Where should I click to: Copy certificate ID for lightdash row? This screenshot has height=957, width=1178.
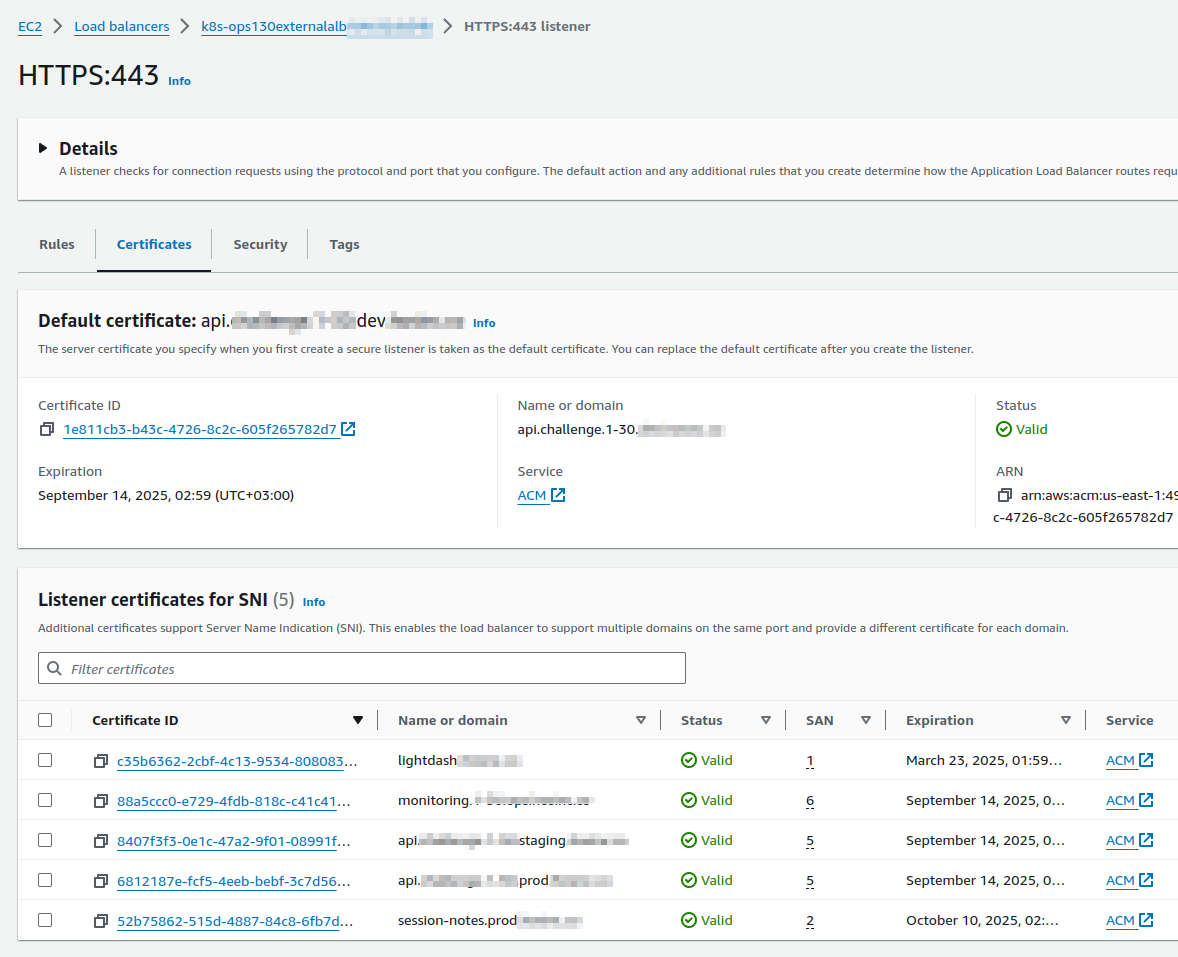click(x=101, y=761)
